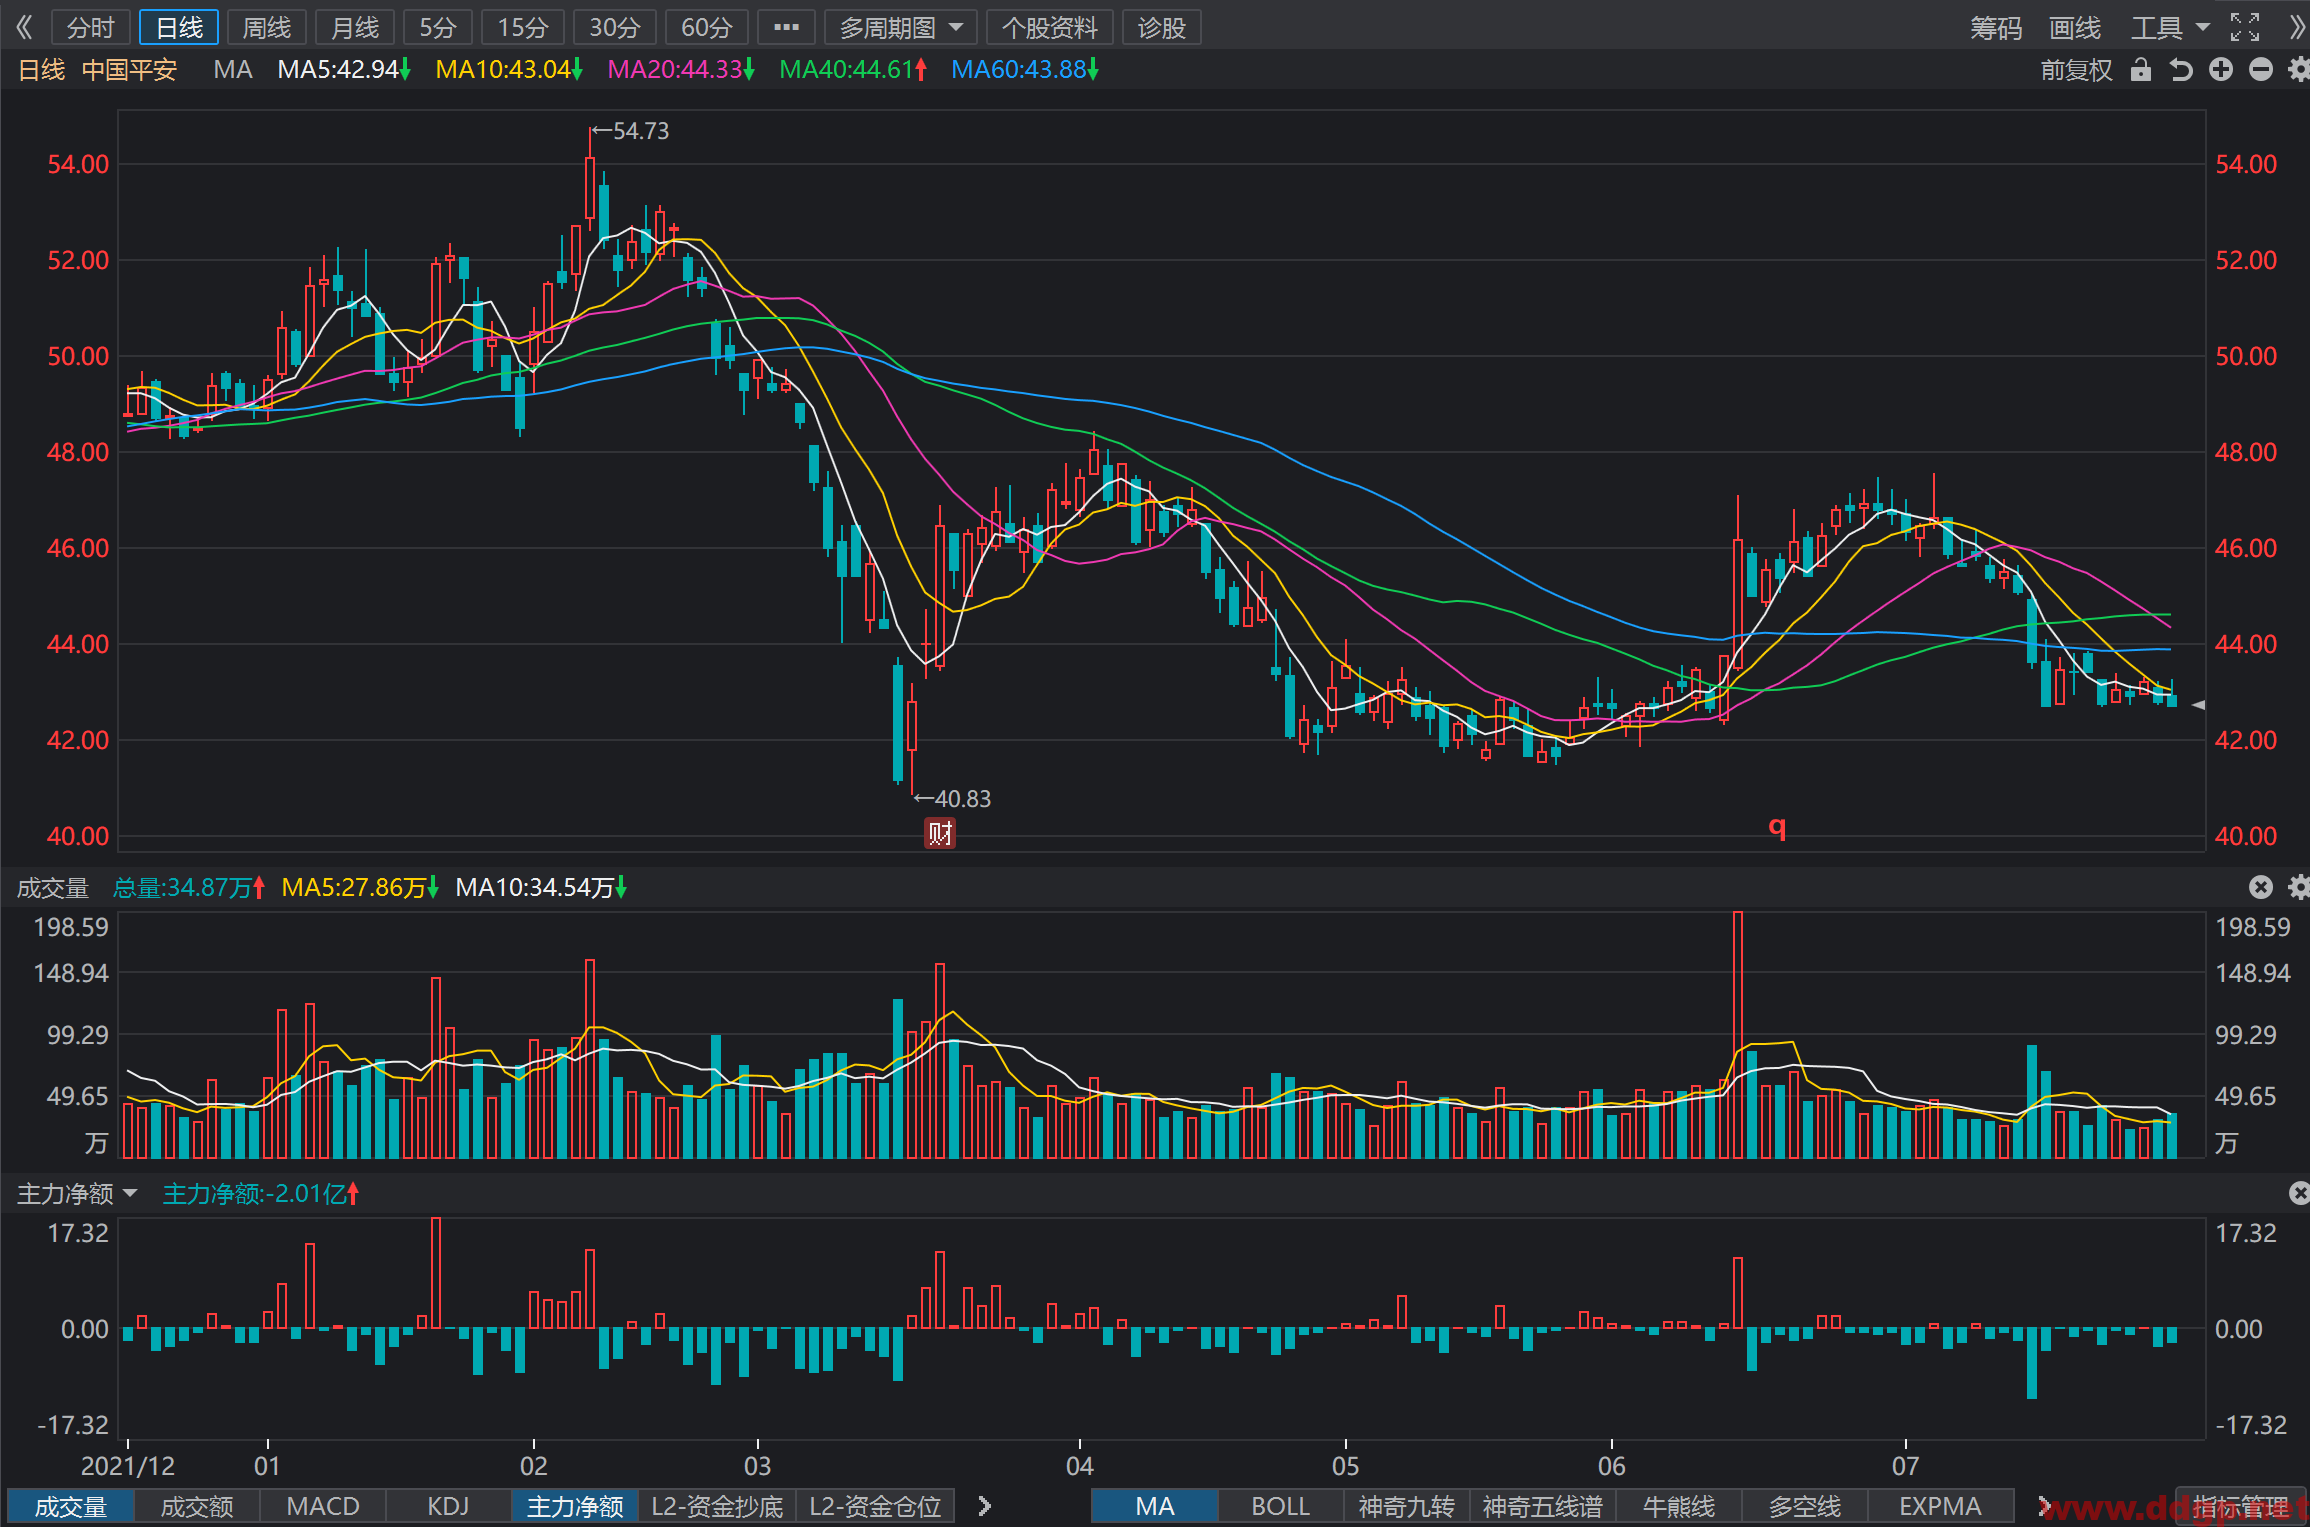Click the red q event marker
Screen dimensions: 2310x1527
click(x=1777, y=826)
